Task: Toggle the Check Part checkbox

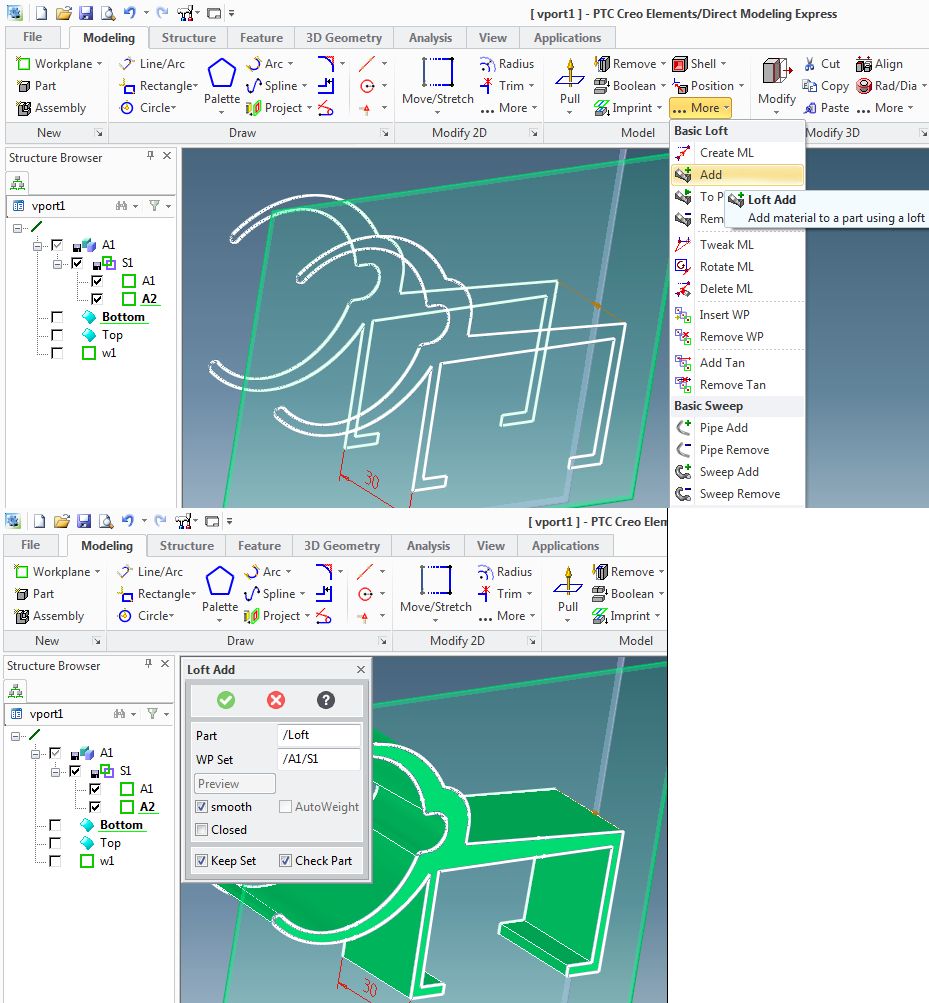Action: pyautogui.click(x=285, y=860)
